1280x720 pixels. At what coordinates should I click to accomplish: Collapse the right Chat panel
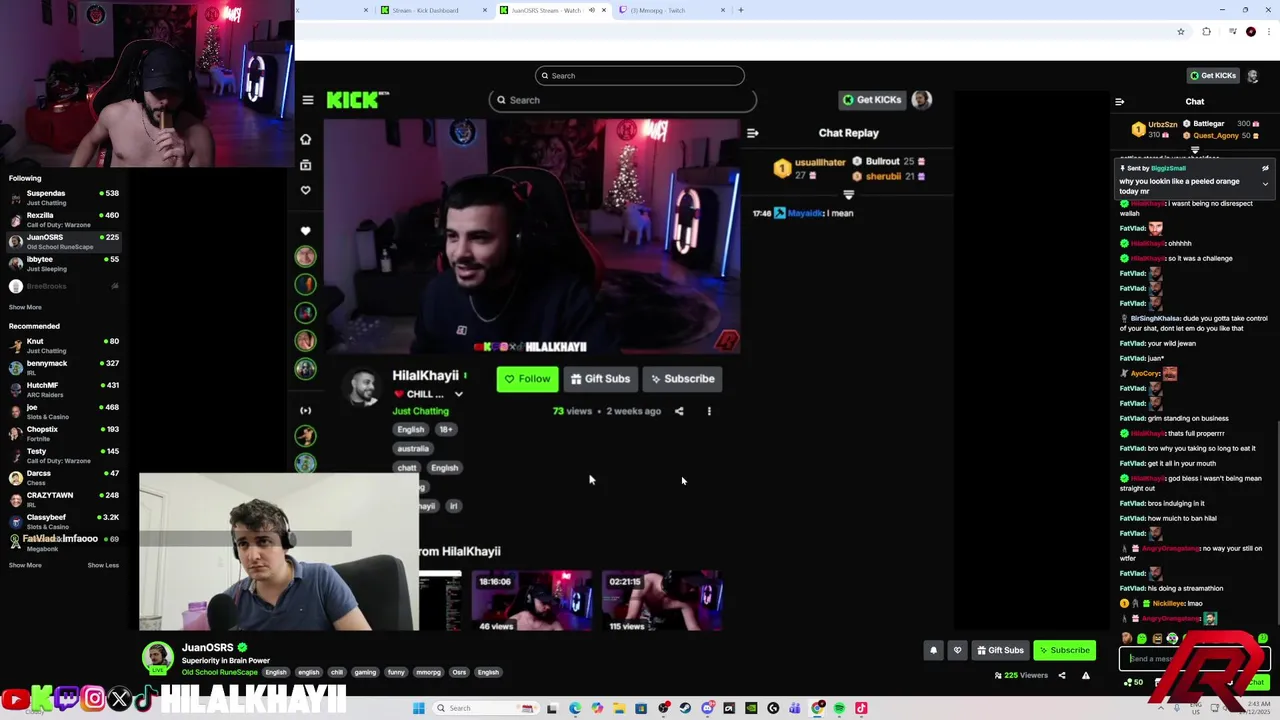click(1119, 101)
